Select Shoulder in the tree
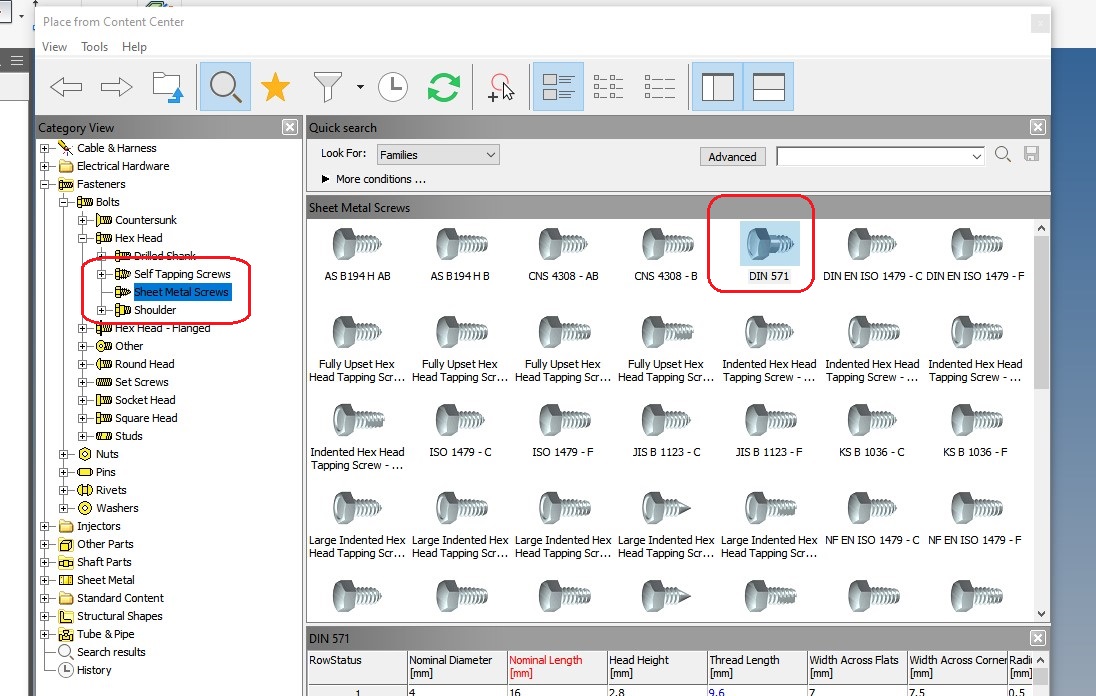 [154, 310]
